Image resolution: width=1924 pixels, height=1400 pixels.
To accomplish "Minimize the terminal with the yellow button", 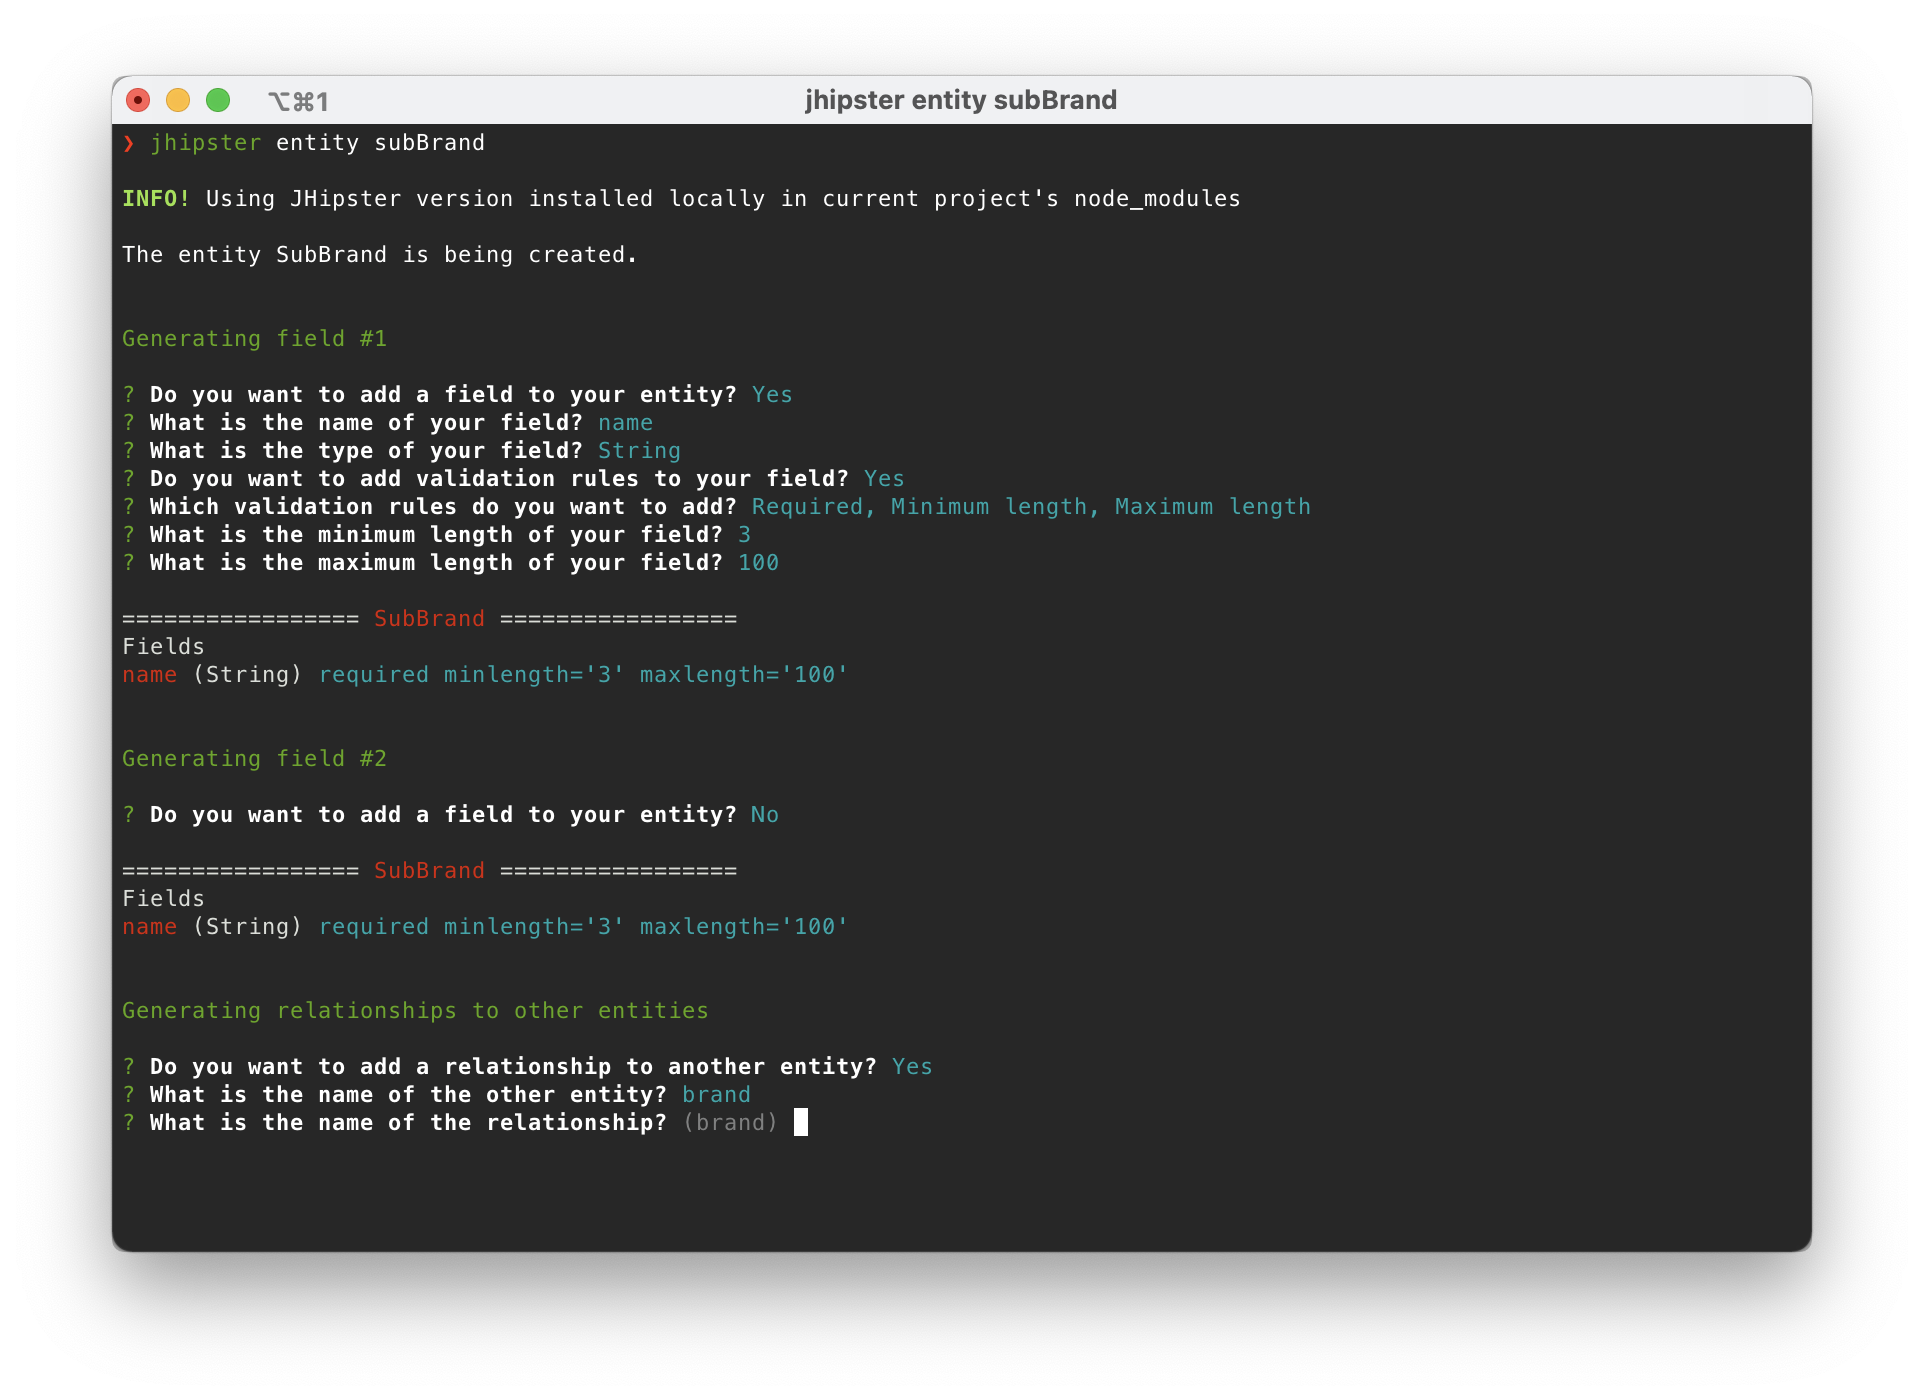I will point(178,100).
